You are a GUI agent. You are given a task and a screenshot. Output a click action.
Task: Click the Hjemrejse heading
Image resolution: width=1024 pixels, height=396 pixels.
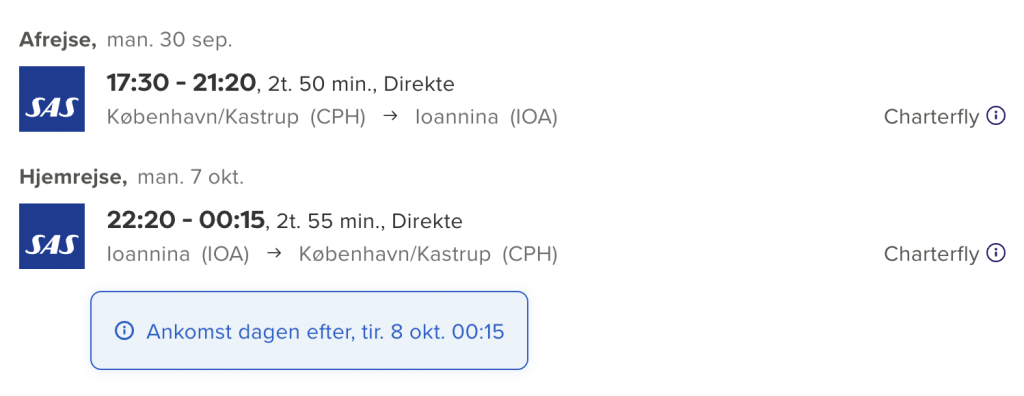(x=73, y=177)
